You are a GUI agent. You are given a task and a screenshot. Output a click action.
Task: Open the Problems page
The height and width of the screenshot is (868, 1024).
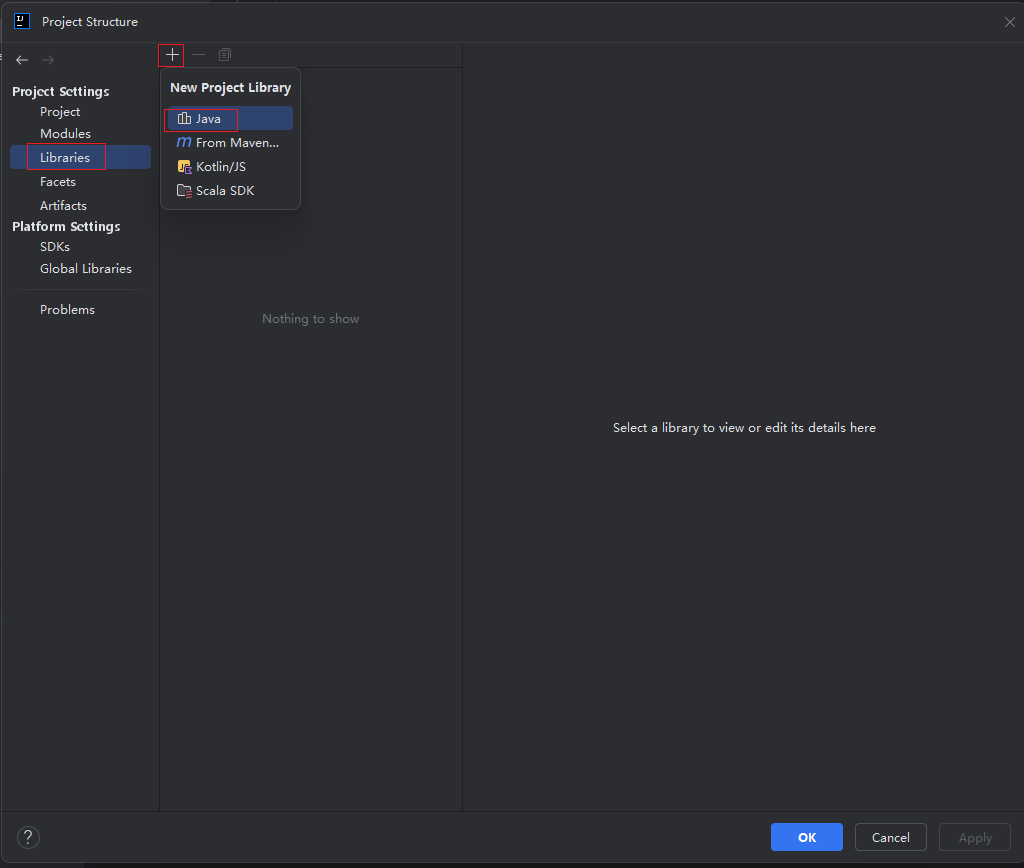click(x=67, y=310)
